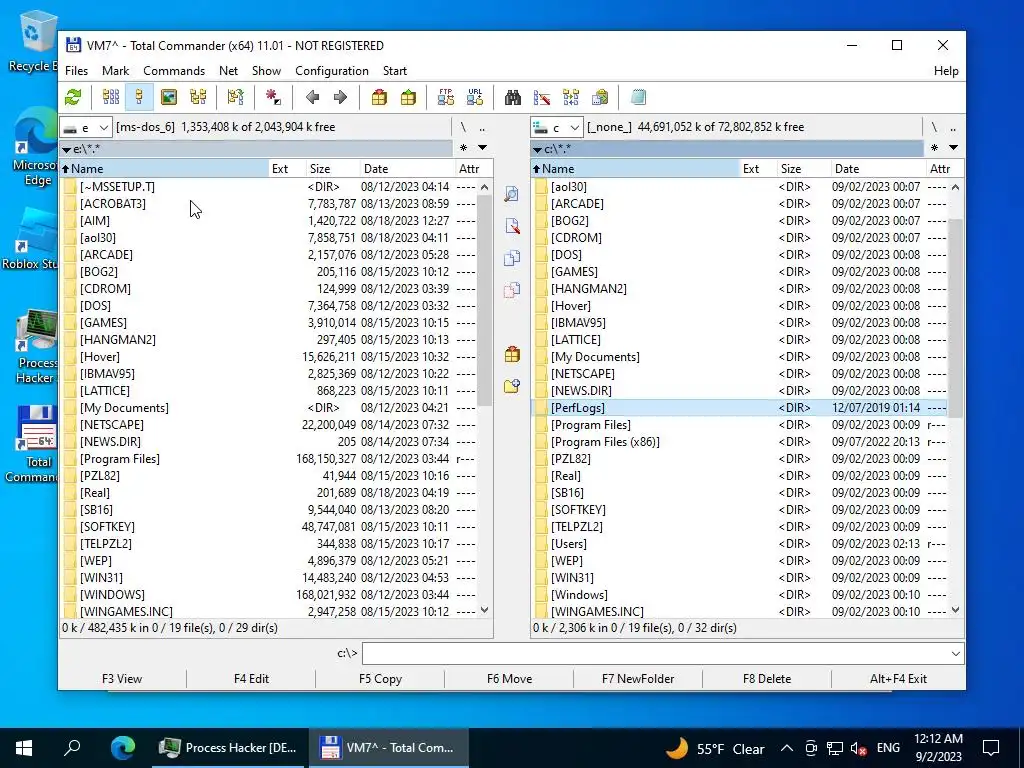The width and height of the screenshot is (1024, 768).
Task: Open the Multi-rename tool icon
Action: point(542,97)
